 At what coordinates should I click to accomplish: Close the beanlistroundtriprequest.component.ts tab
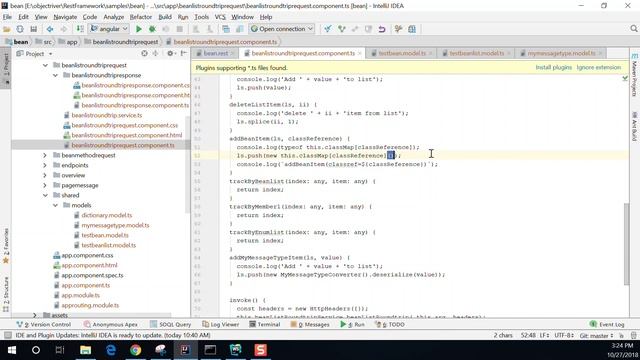(360, 53)
